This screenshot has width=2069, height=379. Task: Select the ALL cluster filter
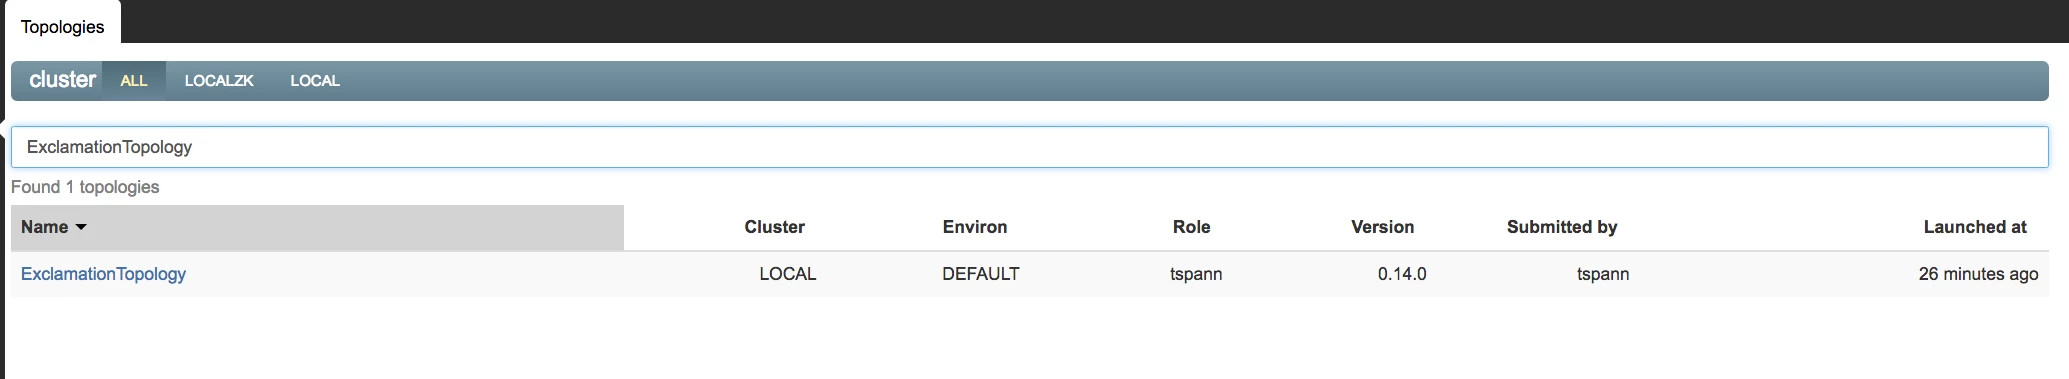pos(134,81)
